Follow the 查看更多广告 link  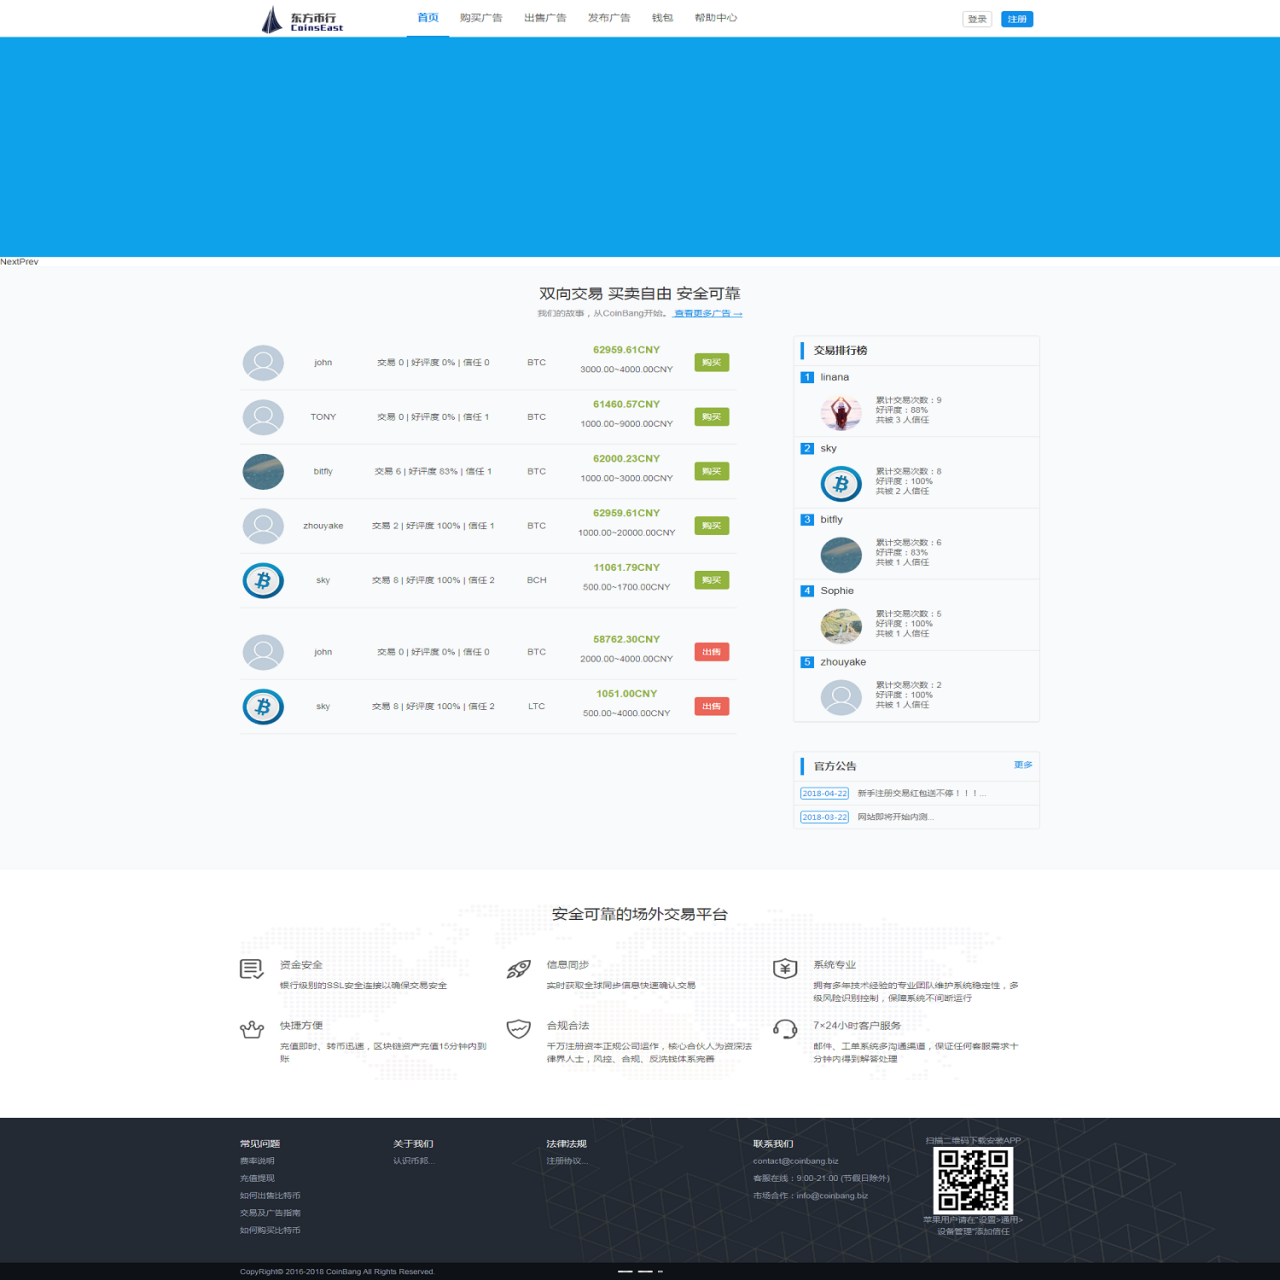click(x=707, y=314)
